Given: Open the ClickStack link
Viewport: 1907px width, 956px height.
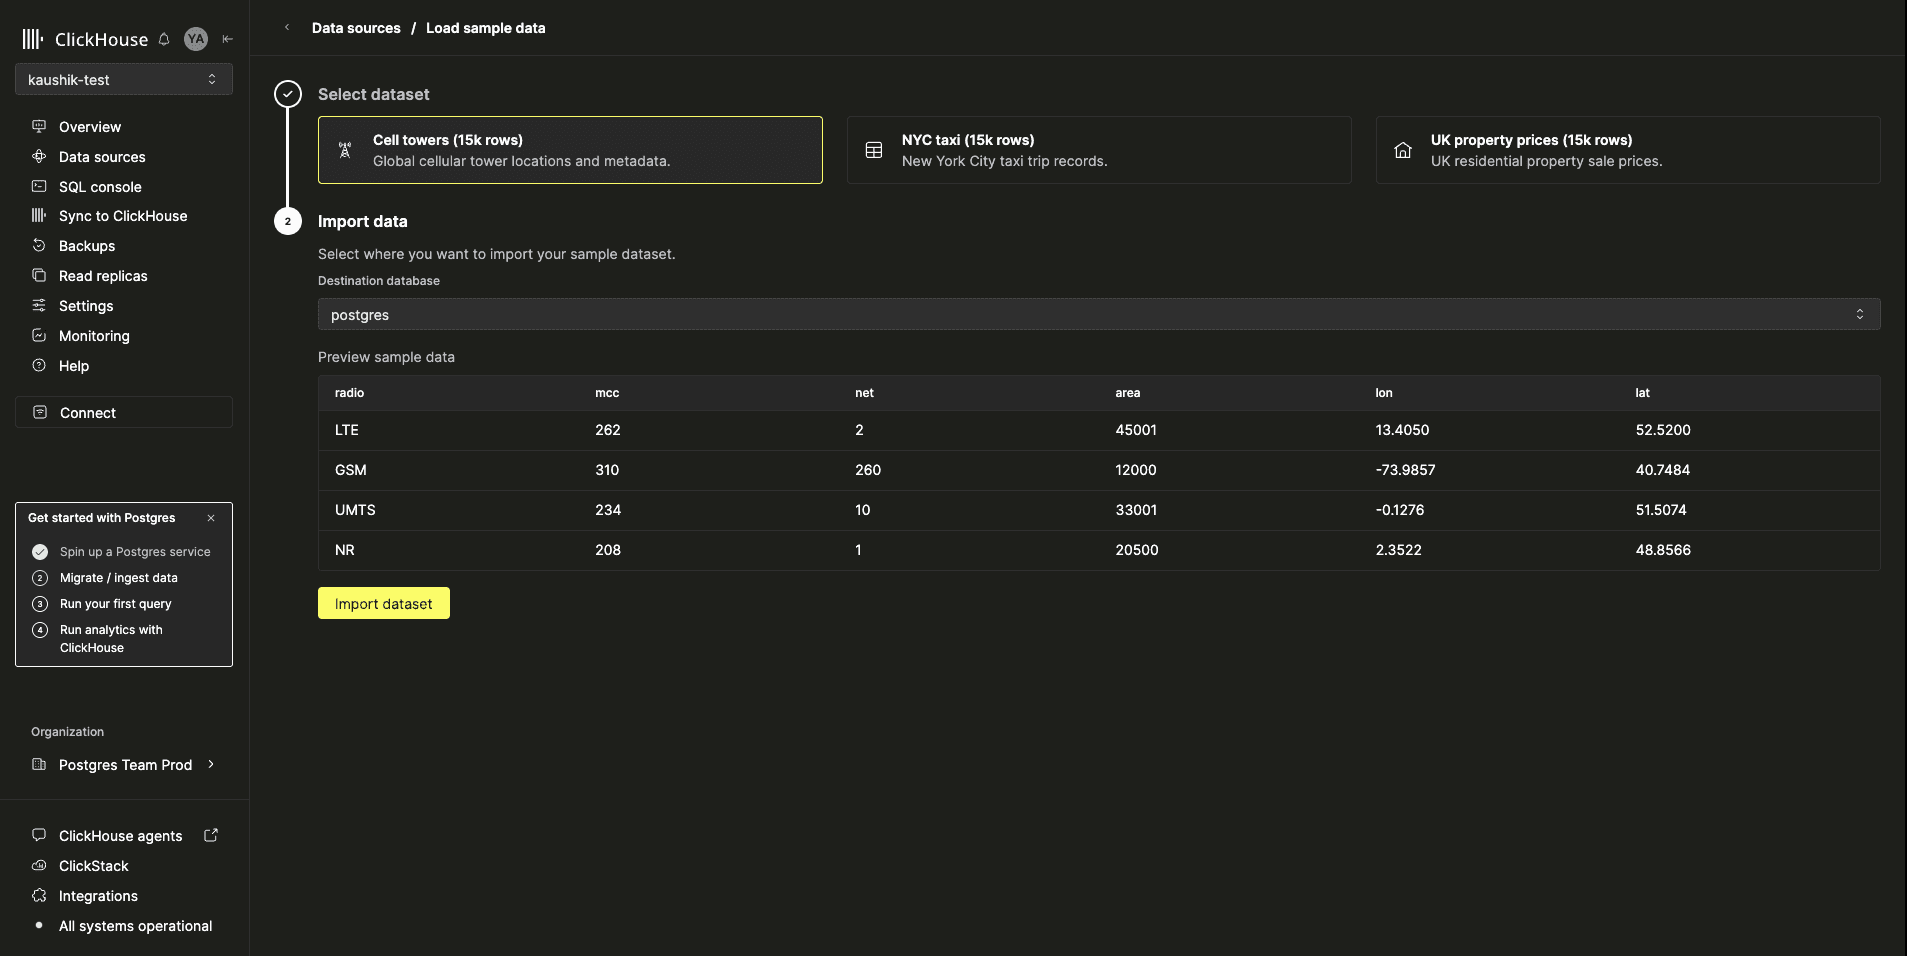Looking at the screenshot, I should (94, 866).
